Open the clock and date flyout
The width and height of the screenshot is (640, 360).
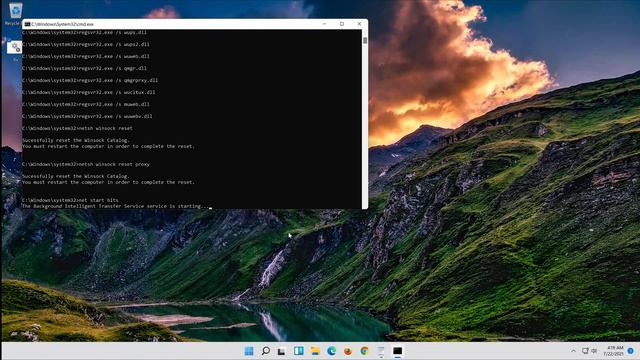pos(613,351)
